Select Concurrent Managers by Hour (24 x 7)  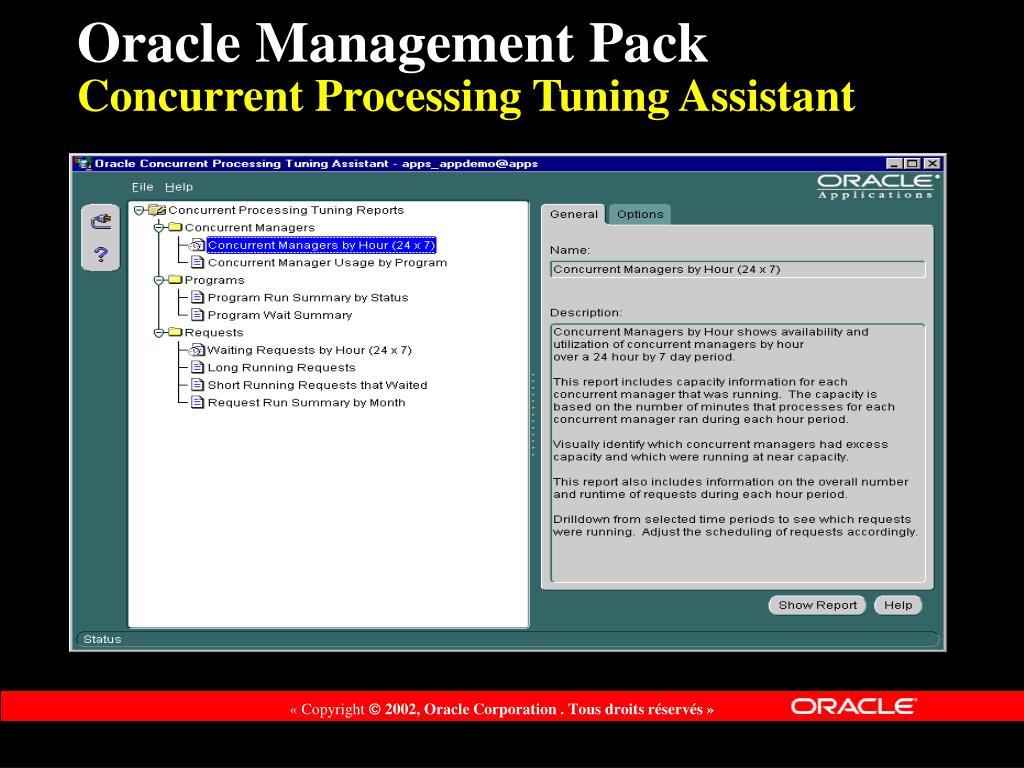[321, 245]
